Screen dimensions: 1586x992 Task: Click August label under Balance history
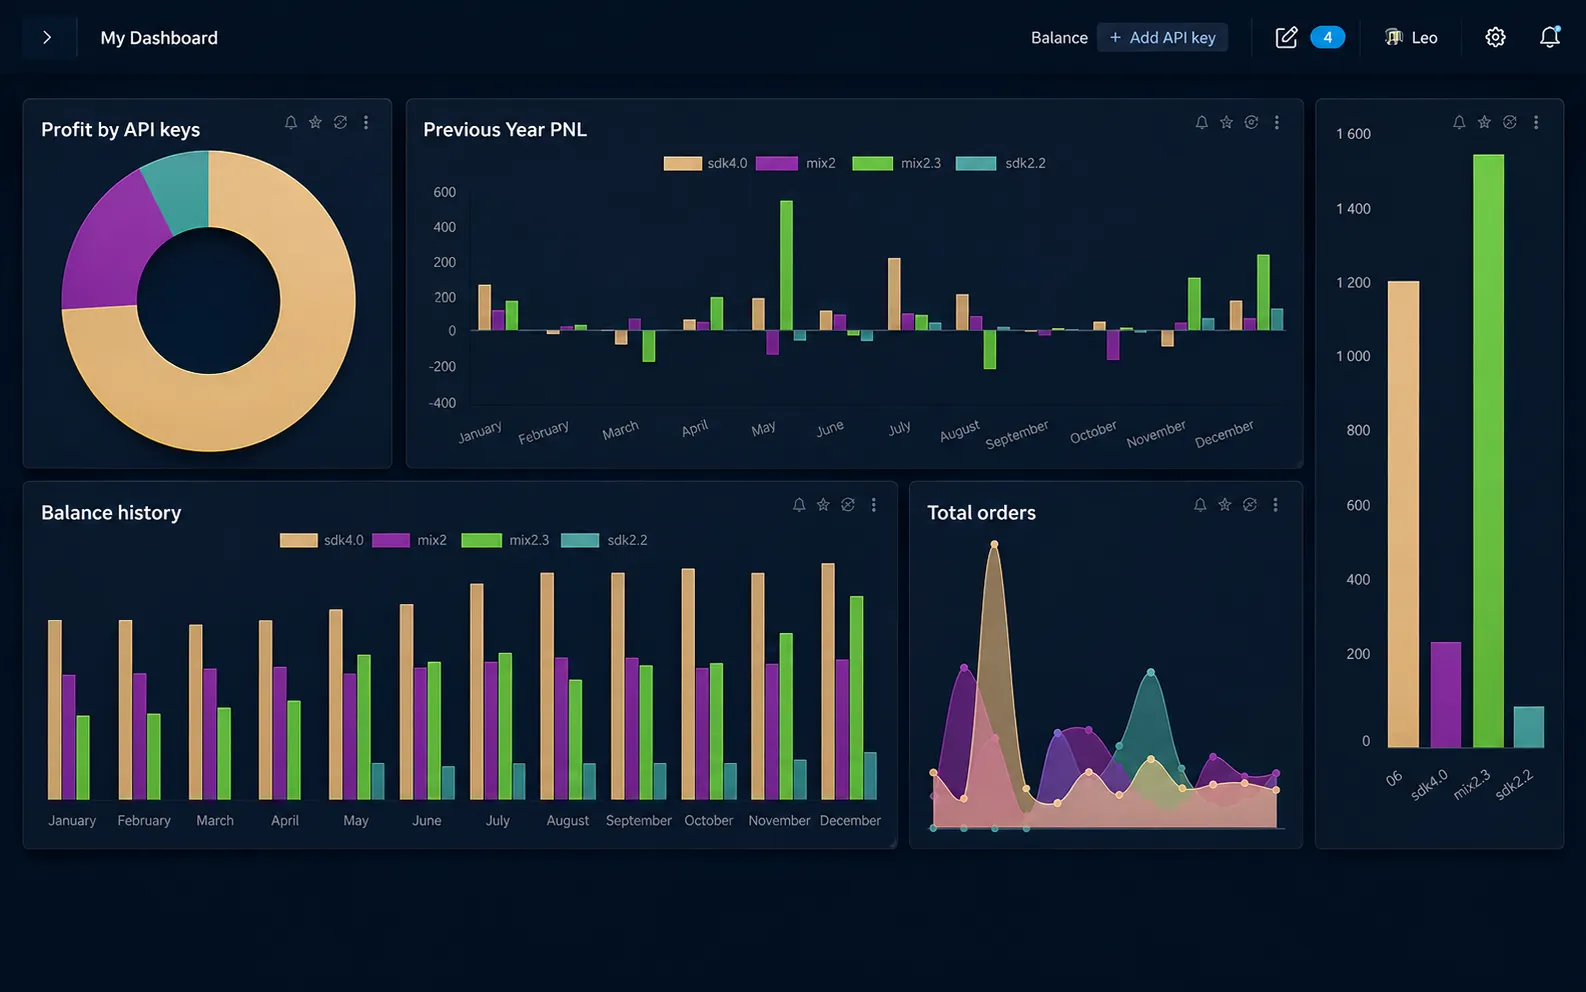point(567,820)
